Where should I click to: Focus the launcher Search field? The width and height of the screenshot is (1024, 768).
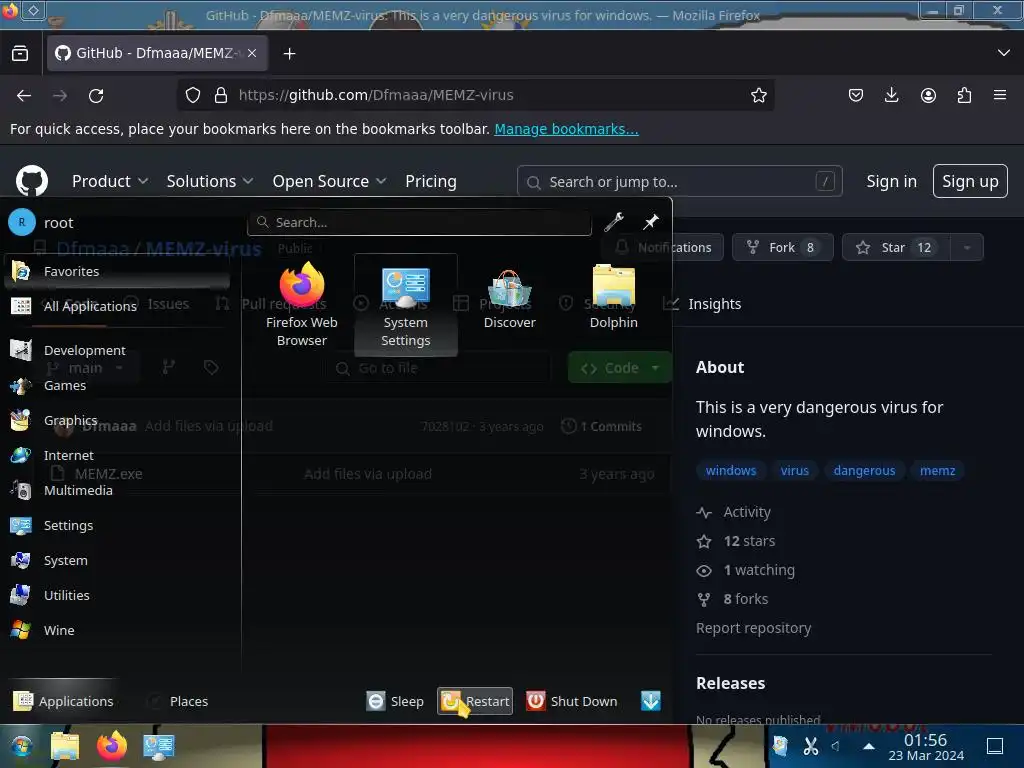click(419, 222)
